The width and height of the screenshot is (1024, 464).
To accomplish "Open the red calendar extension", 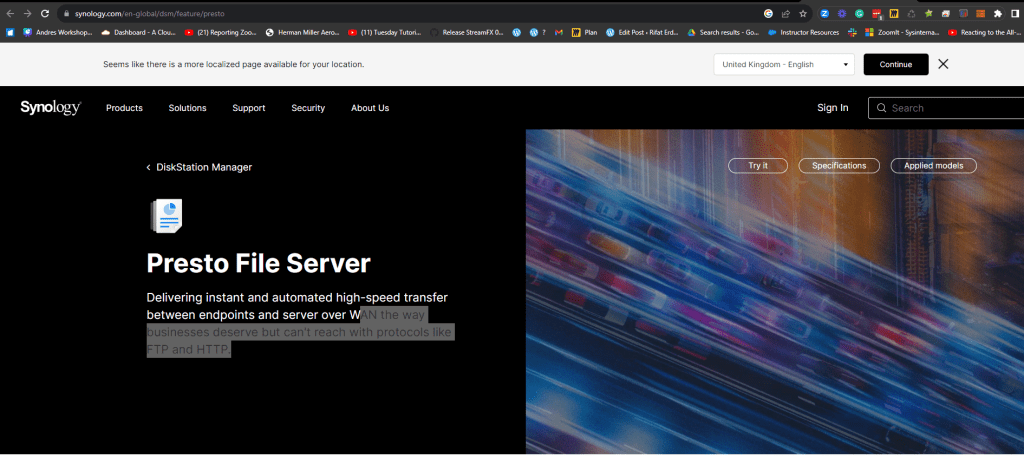I will (877, 13).
